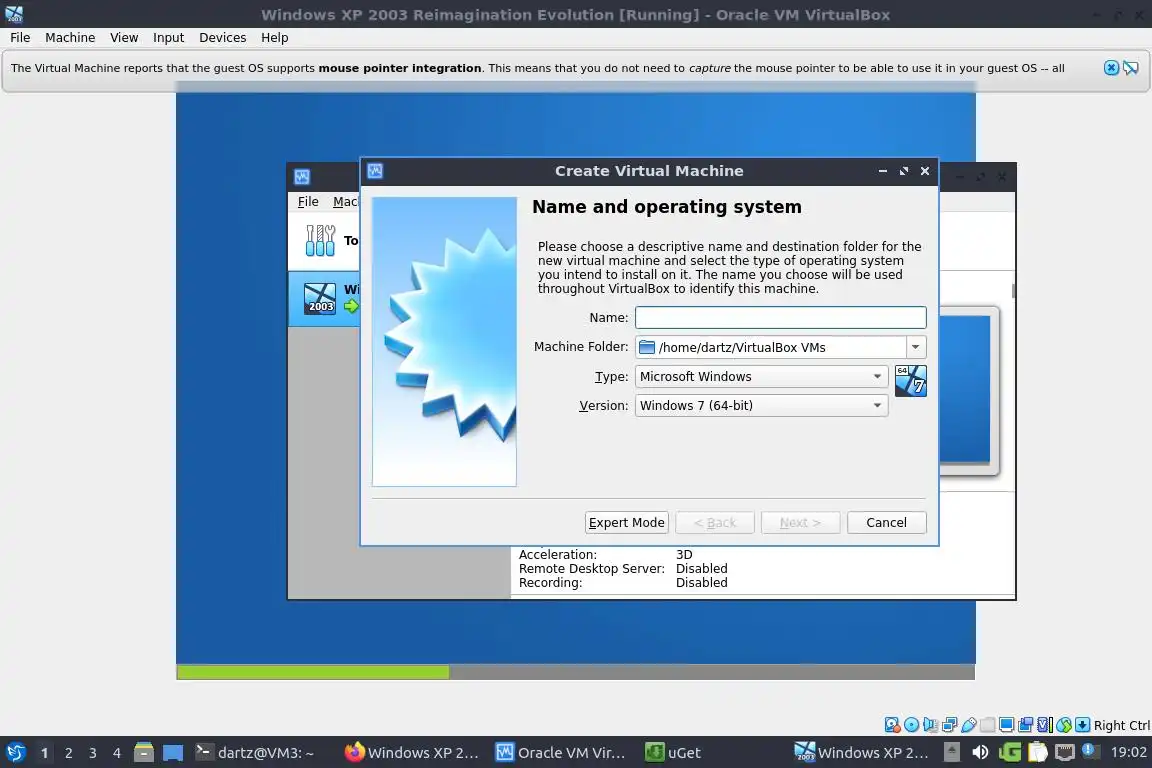Screen dimensions: 1152x768
Task: Open File menu in outer VirtualBox window
Action: pyautogui.click(x=20, y=37)
